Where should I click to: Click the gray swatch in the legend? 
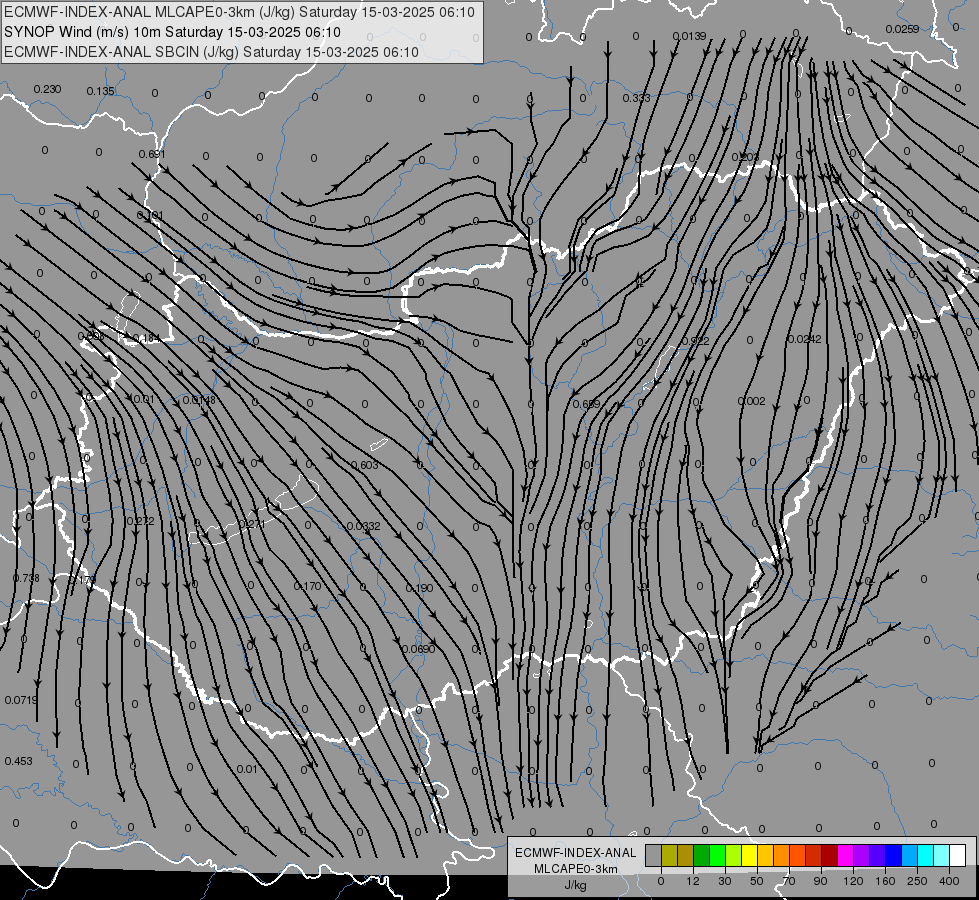point(654,856)
